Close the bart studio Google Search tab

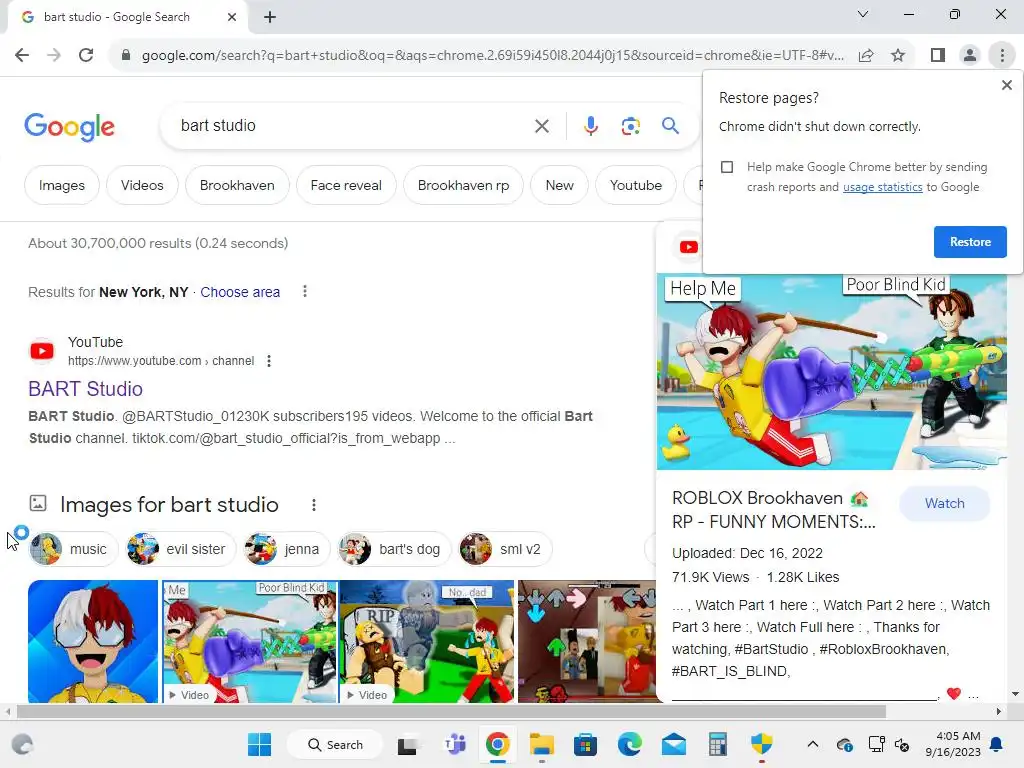[x=232, y=17]
